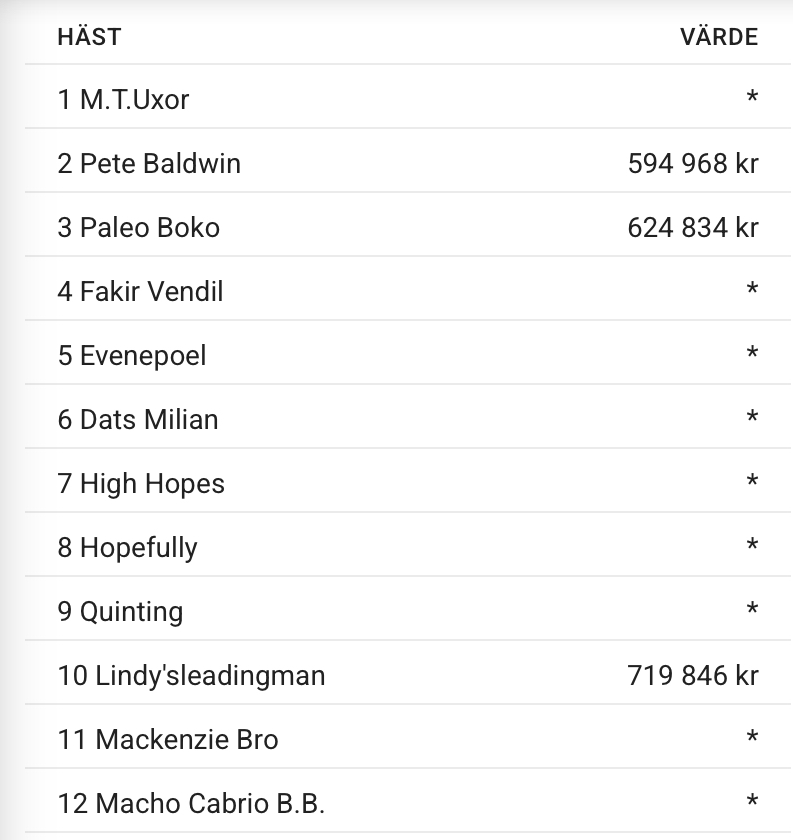
Task: Open the 6 Dats Milian row
Action: [138, 419]
